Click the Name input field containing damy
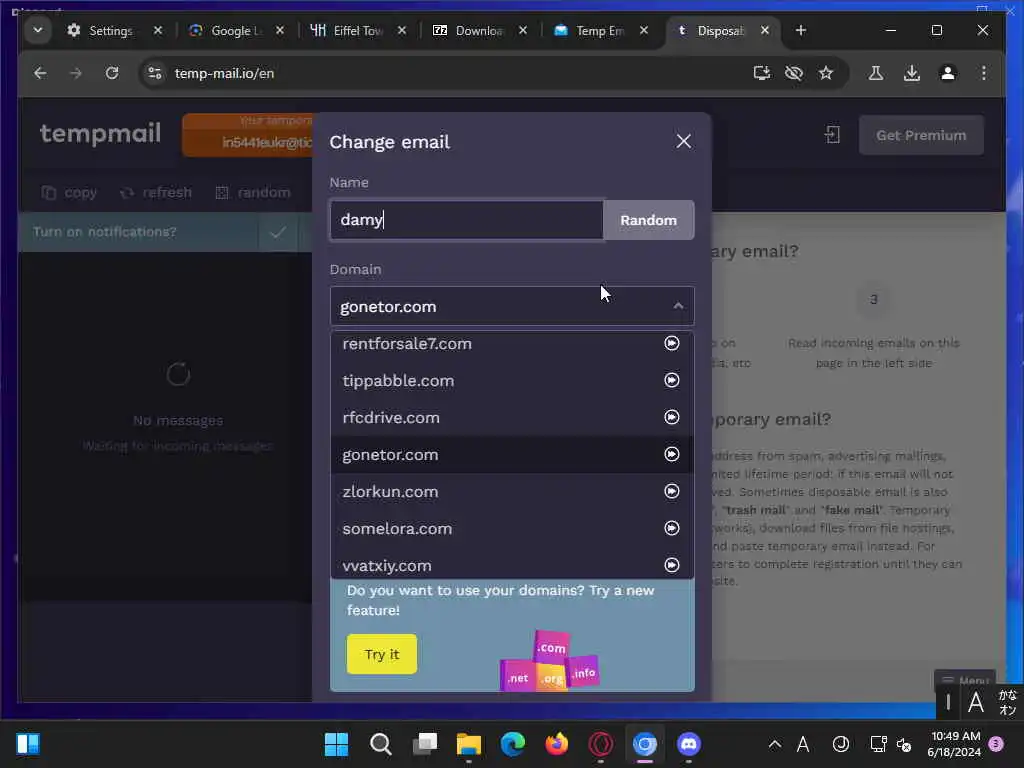 [x=466, y=220]
